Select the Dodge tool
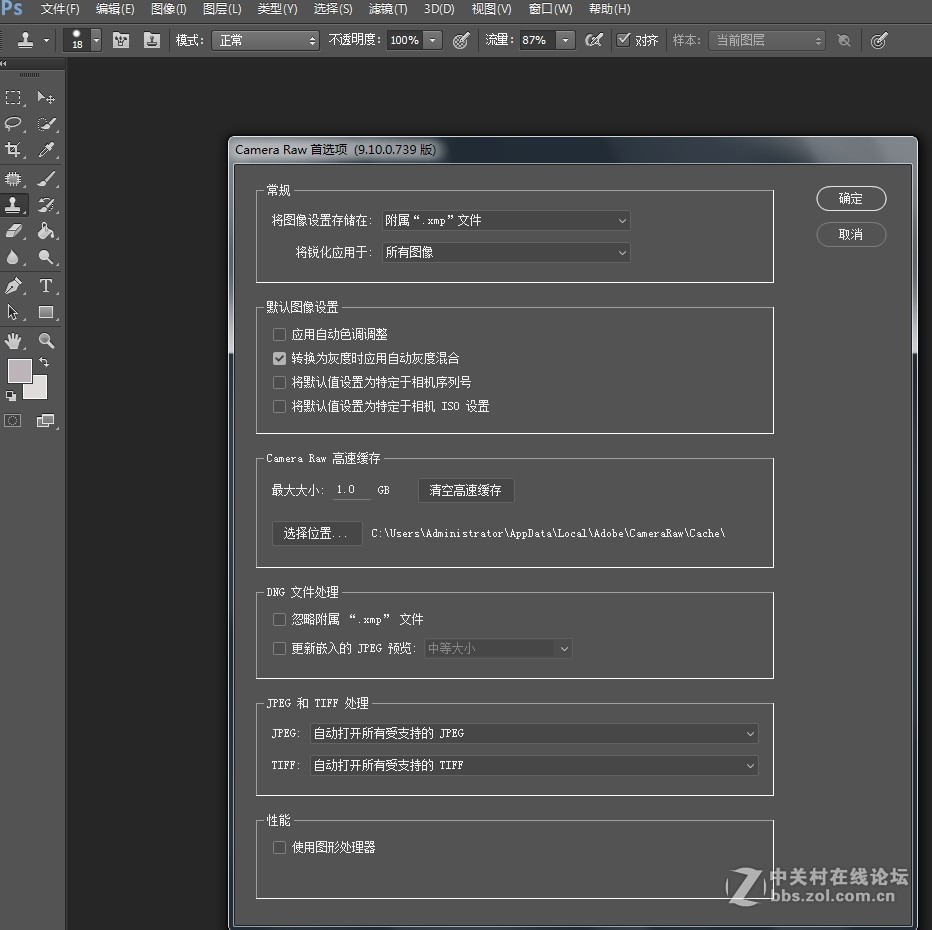The image size is (932, 930). (x=46, y=257)
